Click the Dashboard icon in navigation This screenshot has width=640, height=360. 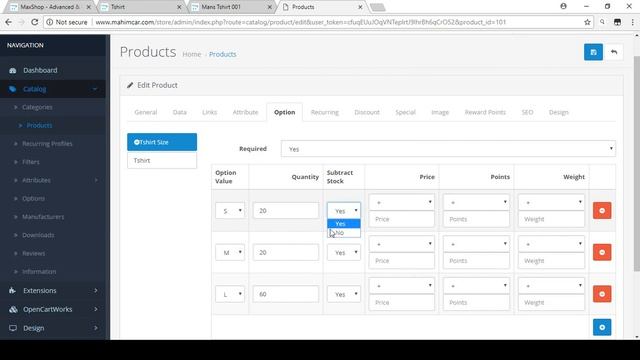pos(13,70)
